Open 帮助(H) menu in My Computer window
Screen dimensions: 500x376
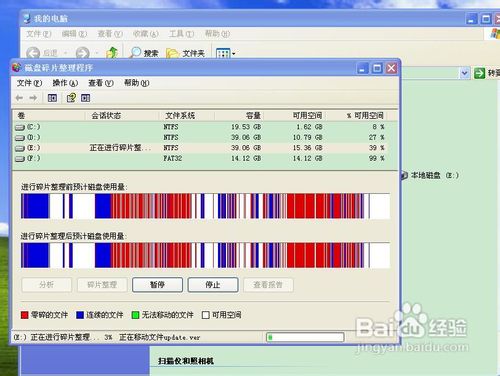[217, 34]
